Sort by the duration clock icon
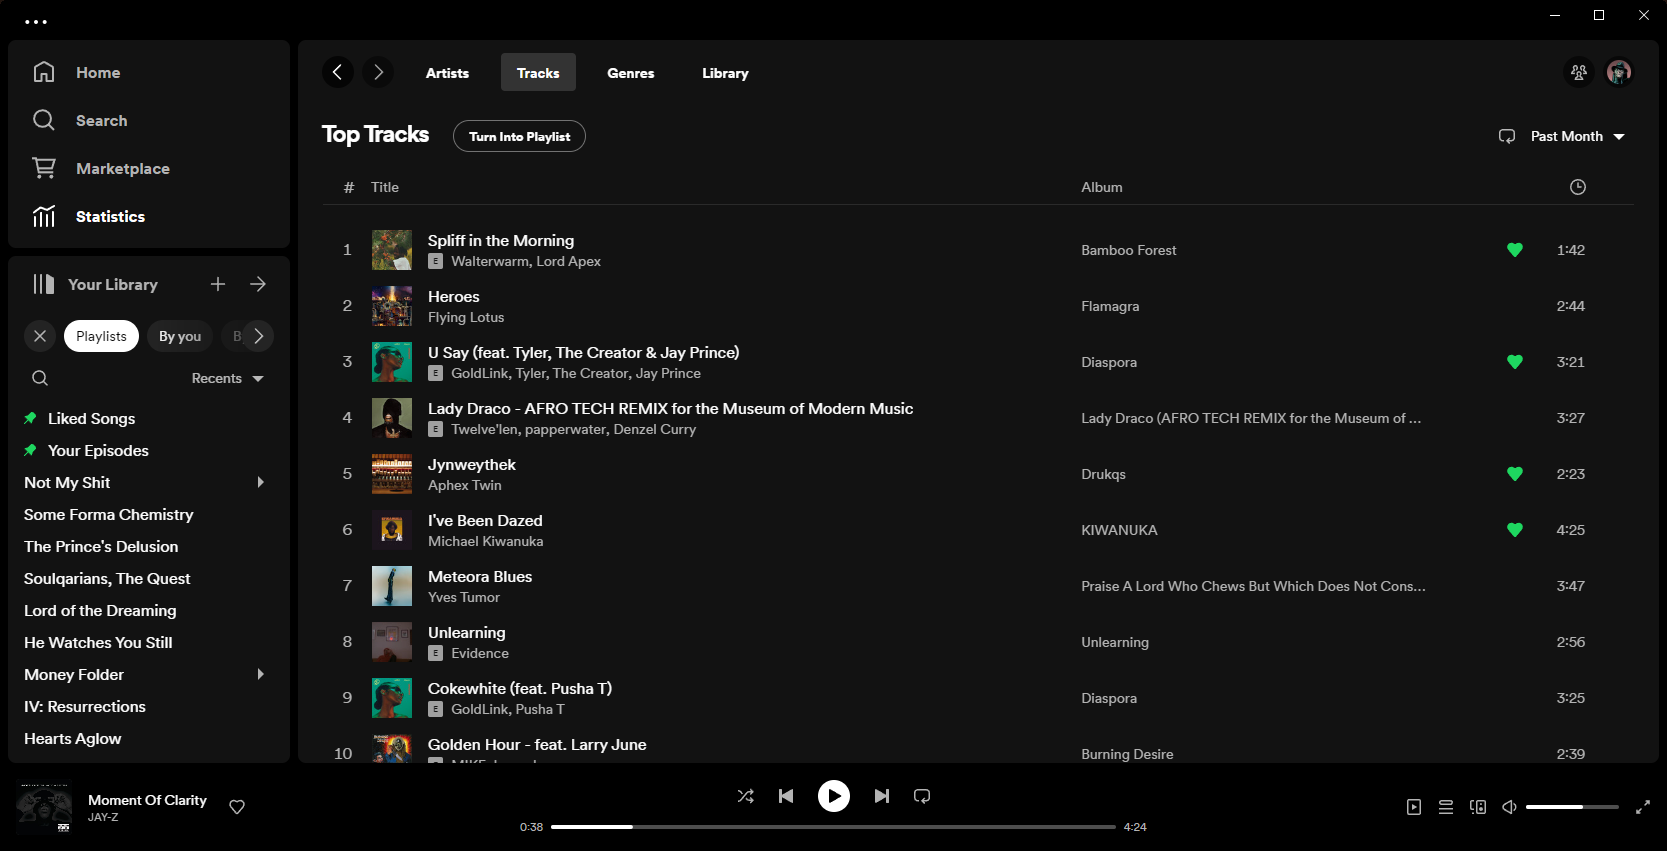Viewport: 1667px width, 851px height. pos(1578,187)
